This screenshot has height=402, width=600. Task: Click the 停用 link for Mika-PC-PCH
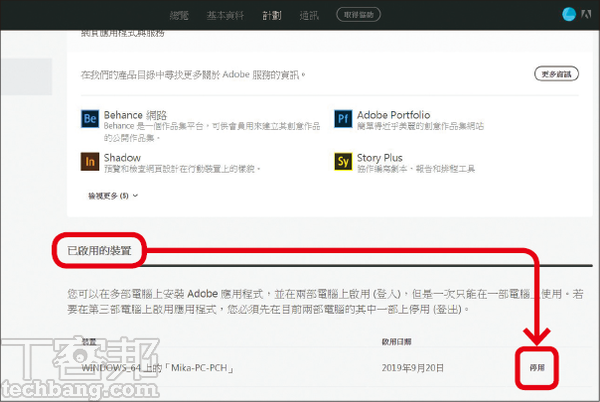click(x=537, y=368)
